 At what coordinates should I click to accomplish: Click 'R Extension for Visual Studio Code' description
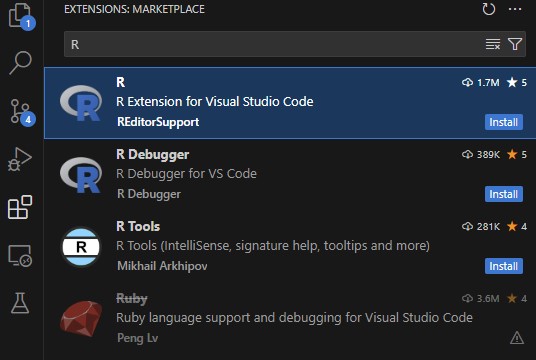[x=215, y=102]
